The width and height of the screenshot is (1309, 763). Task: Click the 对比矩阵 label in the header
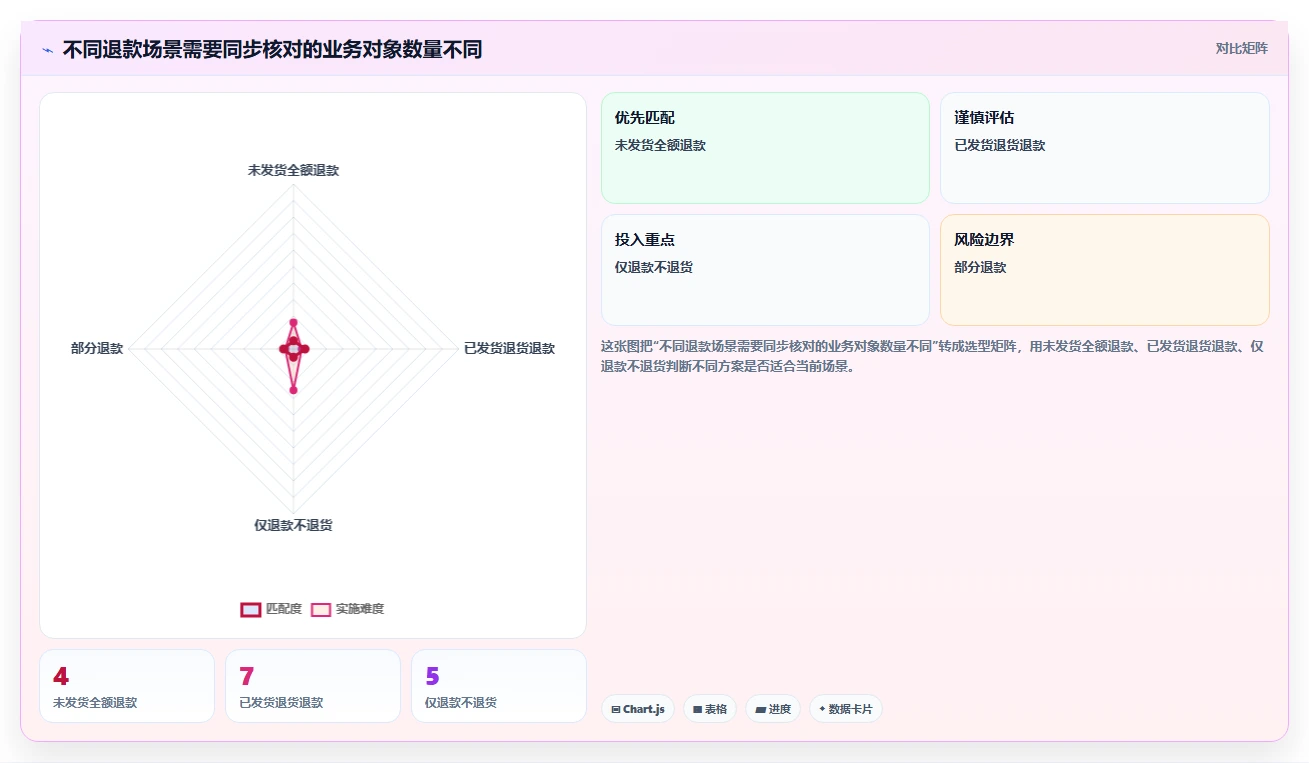(x=1242, y=48)
